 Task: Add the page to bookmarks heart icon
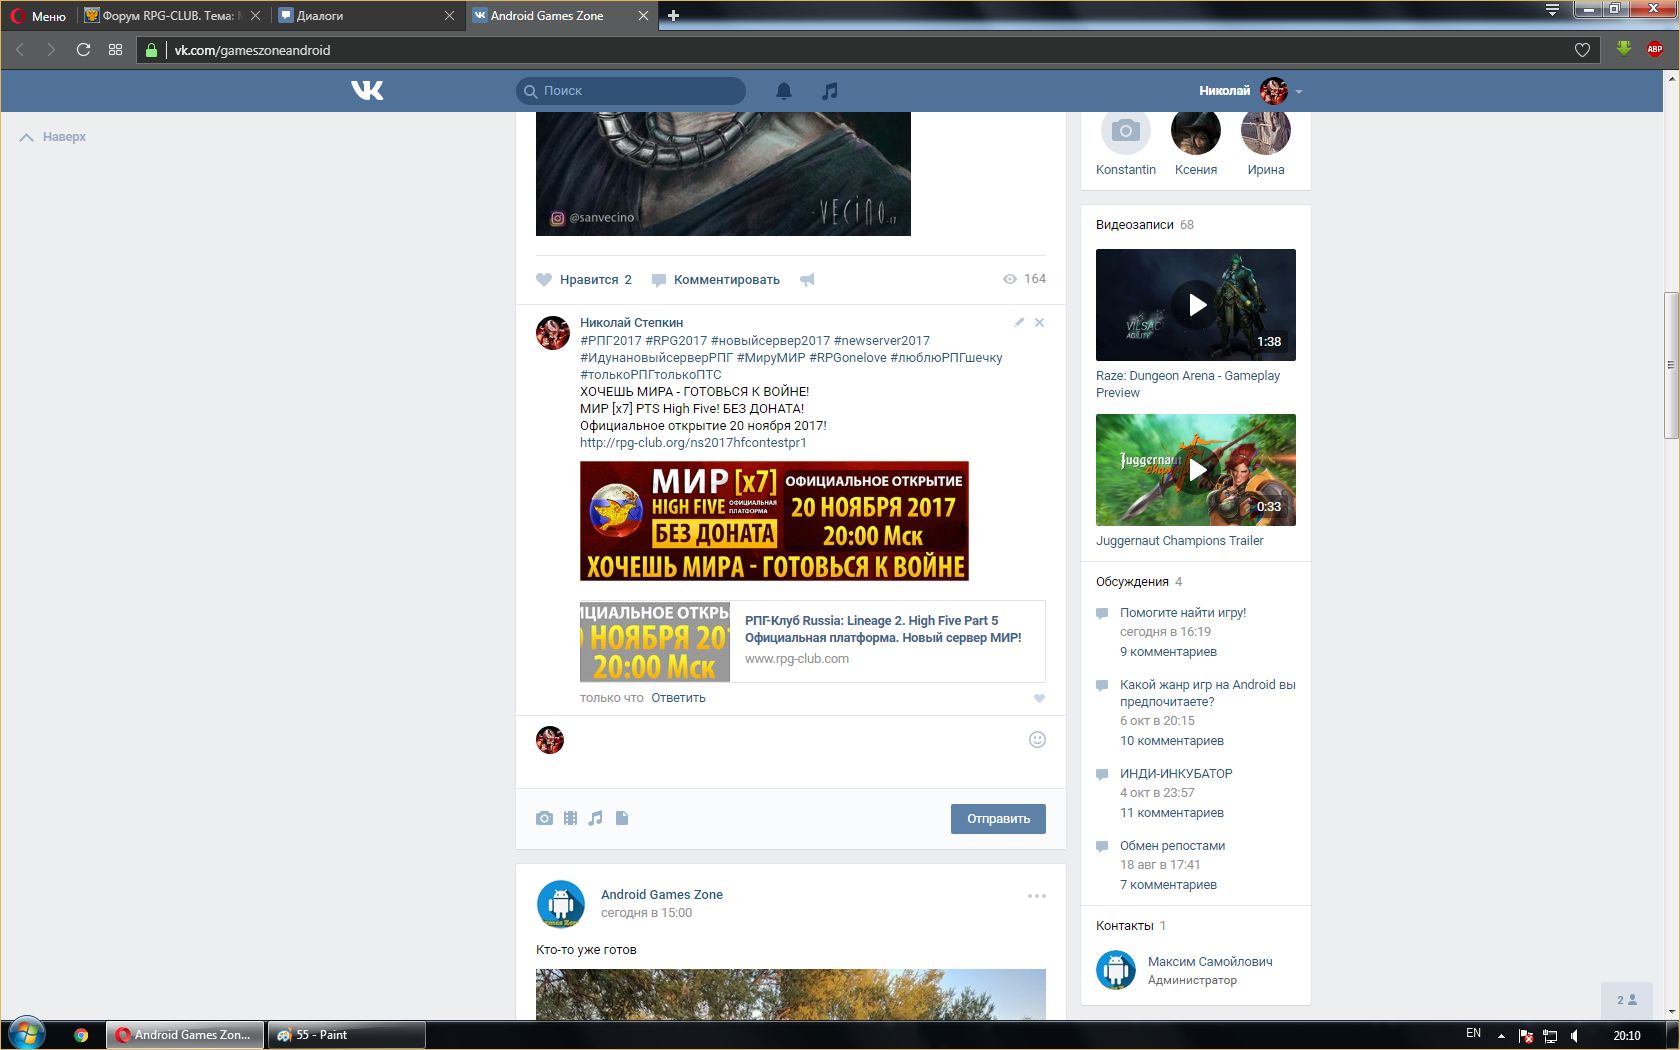1582,50
